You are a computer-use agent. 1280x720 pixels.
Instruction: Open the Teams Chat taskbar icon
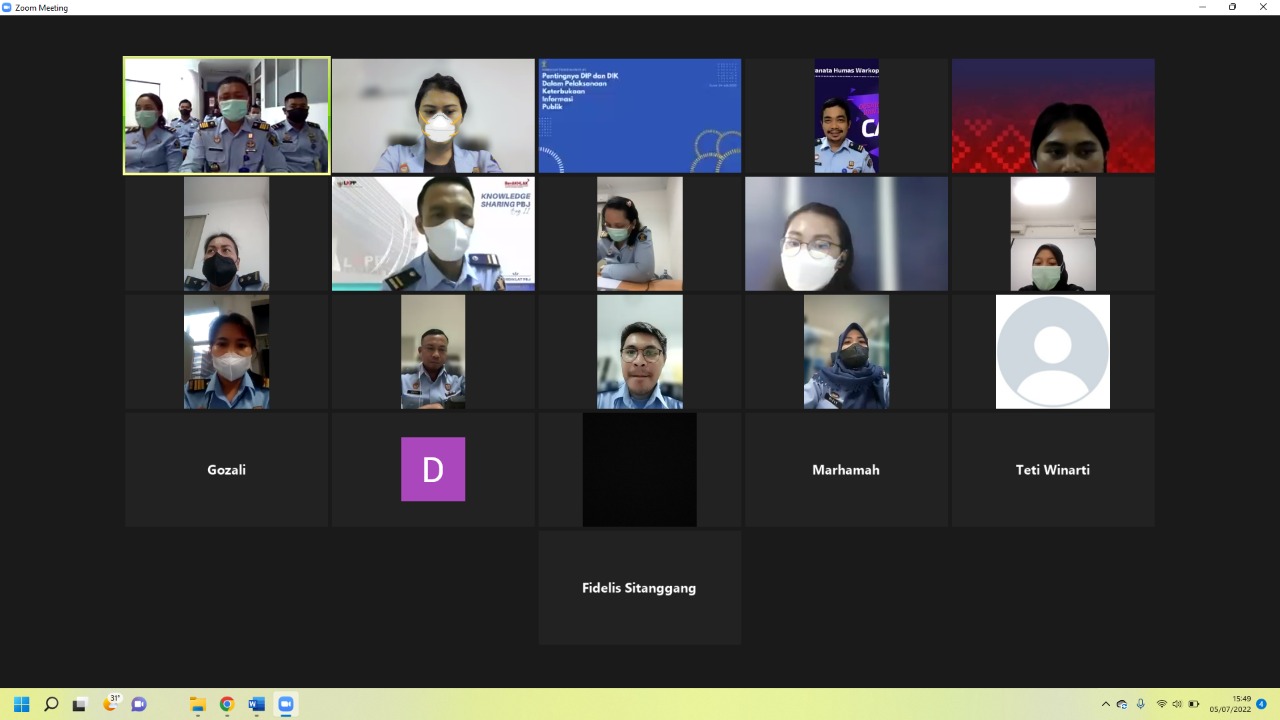pyautogui.click(x=139, y=704)
